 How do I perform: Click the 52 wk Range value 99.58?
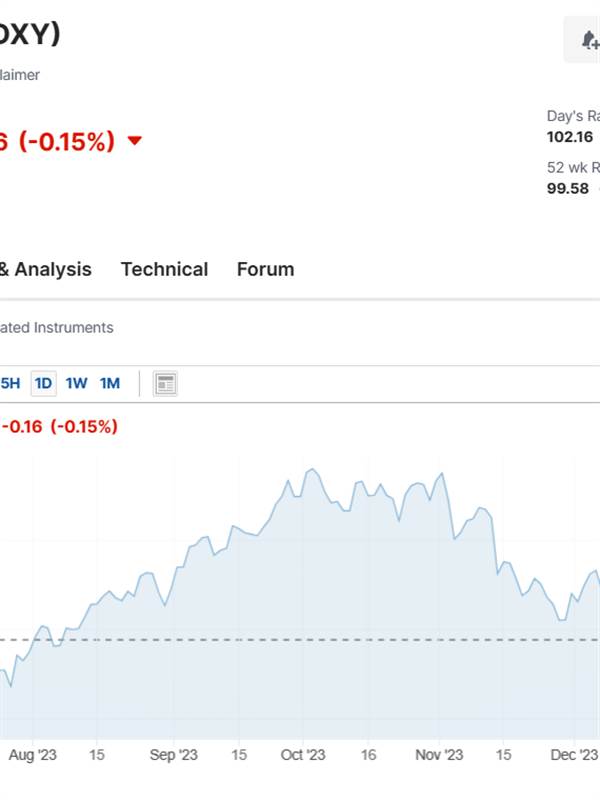[x=568, y=189]
